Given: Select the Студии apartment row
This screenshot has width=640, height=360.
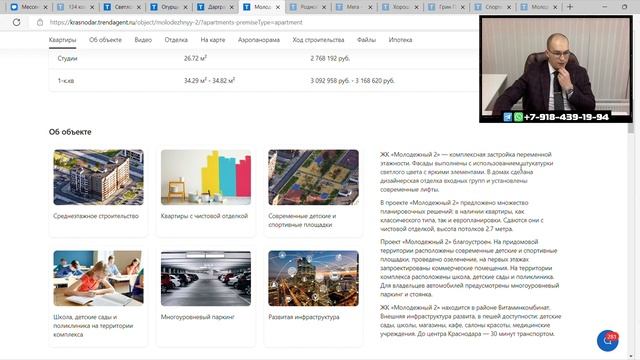Looking at the screenshot, I should (x=263, y=58).
